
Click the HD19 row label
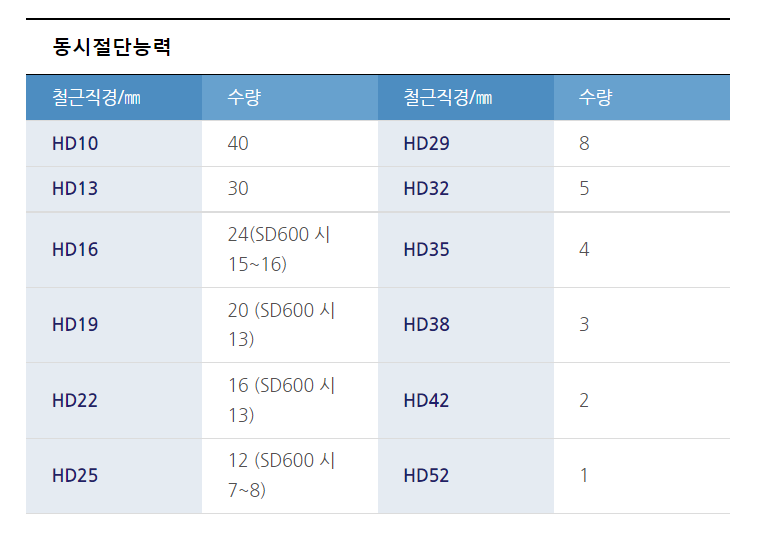pos(75,325)
